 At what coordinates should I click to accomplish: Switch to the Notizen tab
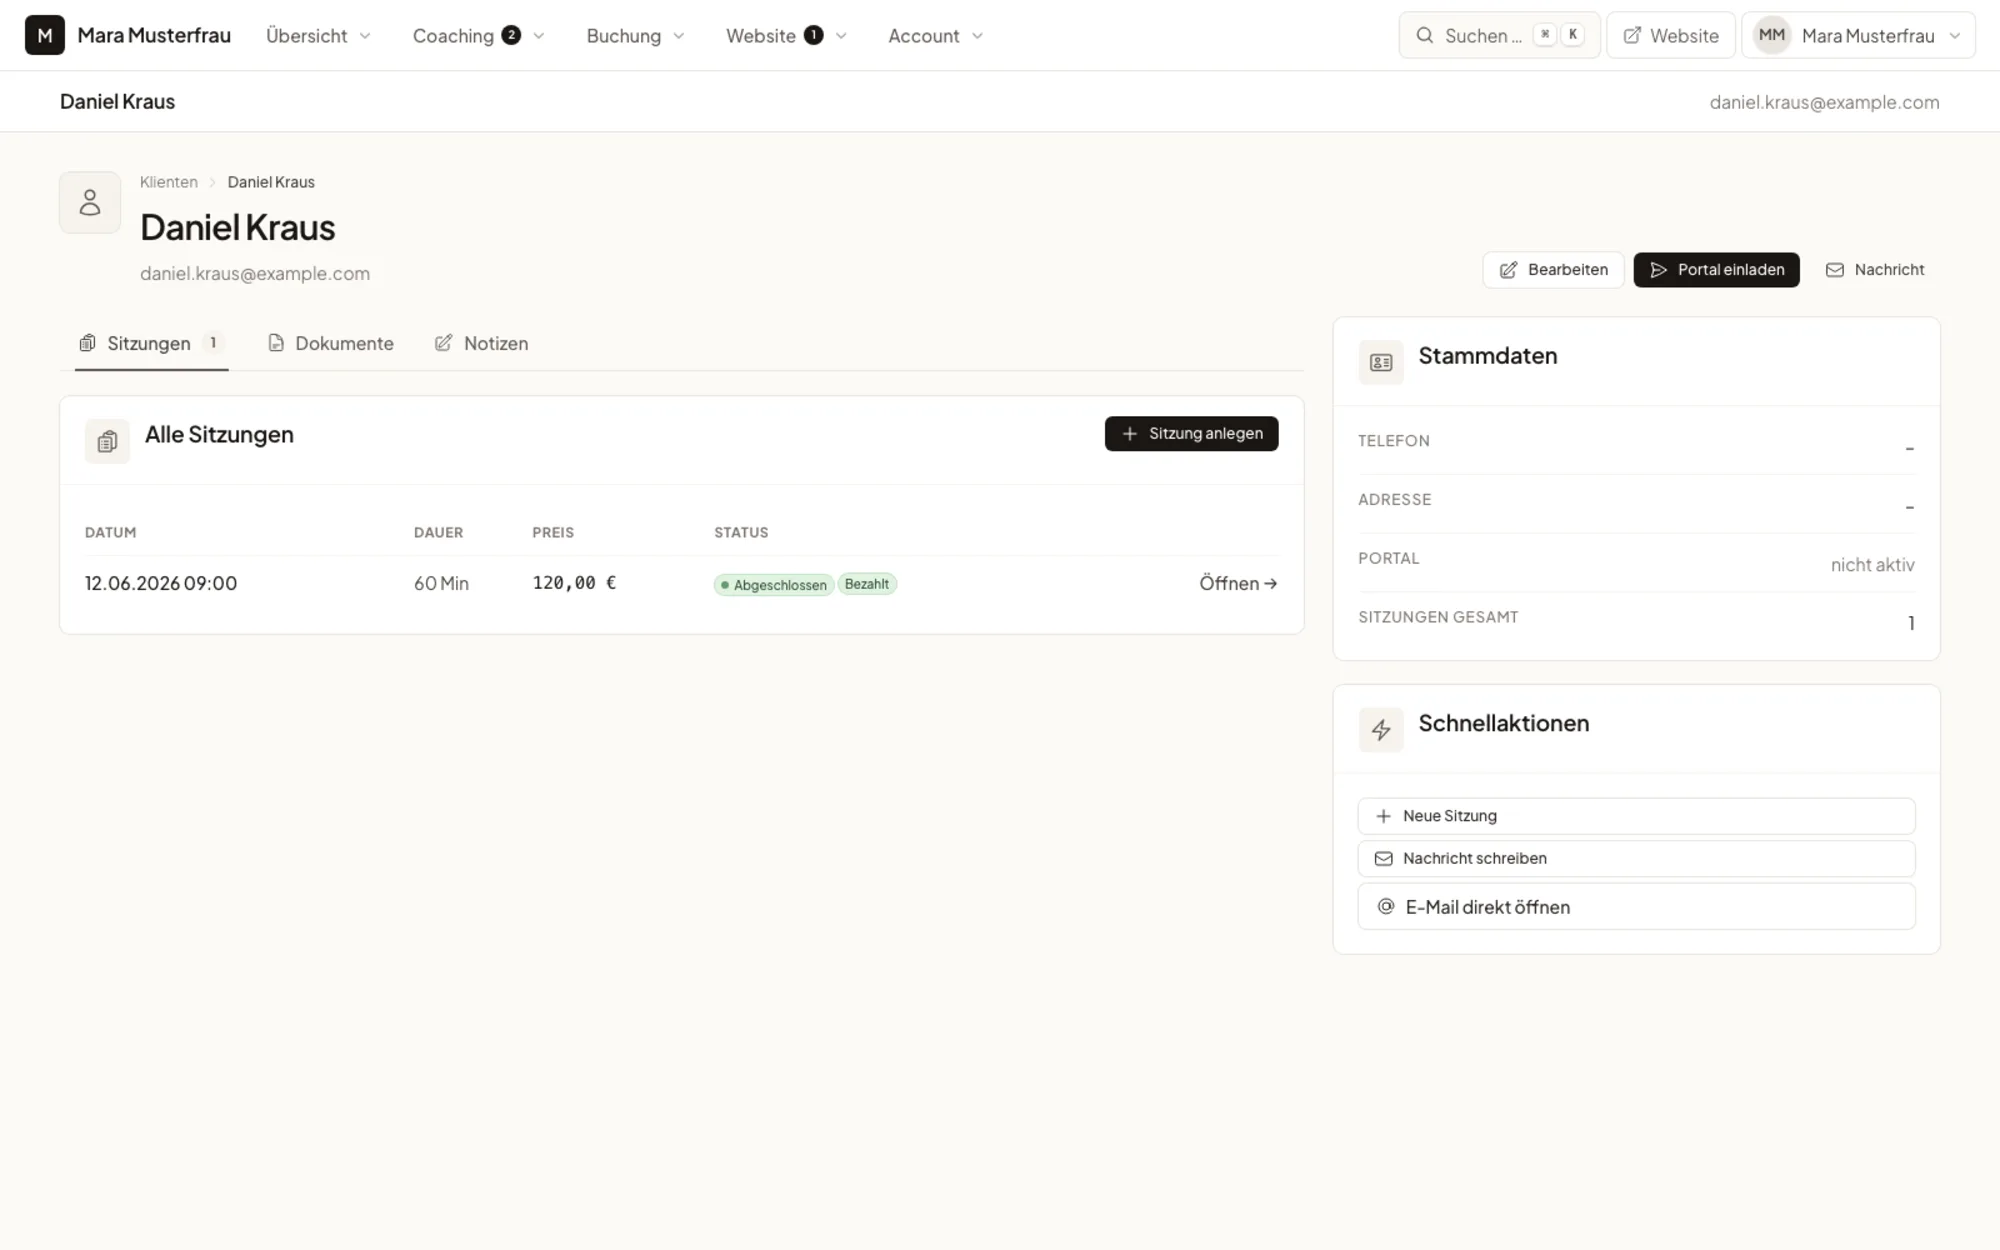(x=481, y=343)
